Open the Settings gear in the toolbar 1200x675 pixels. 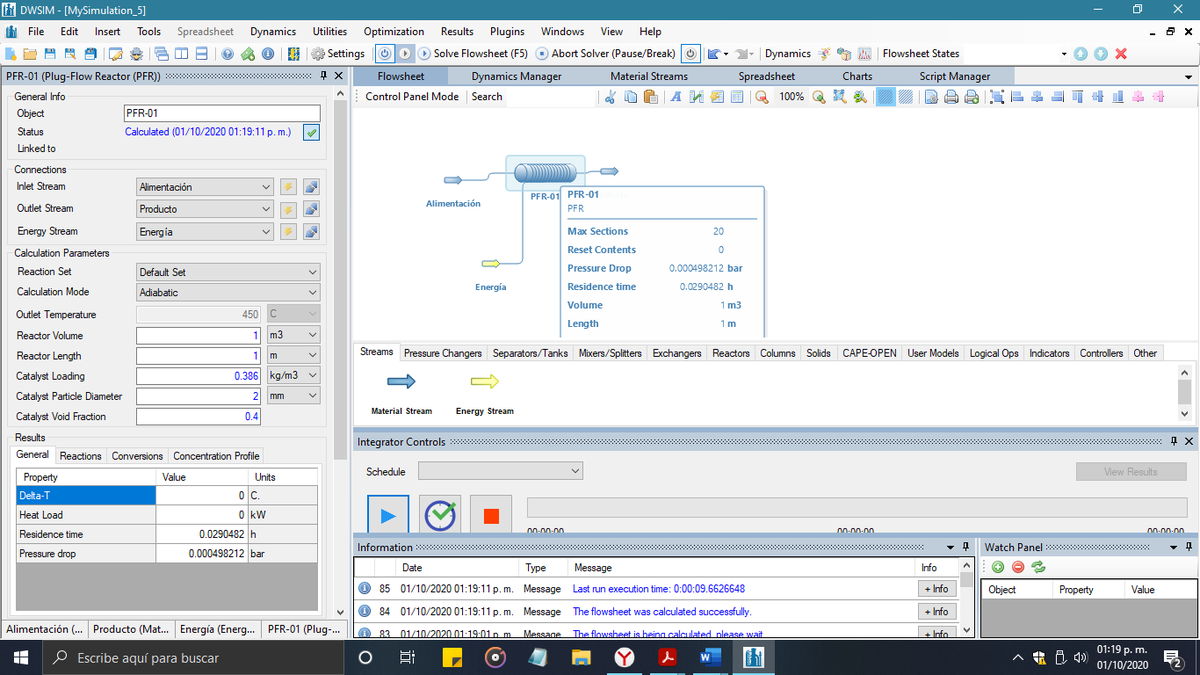coord(338,53)
